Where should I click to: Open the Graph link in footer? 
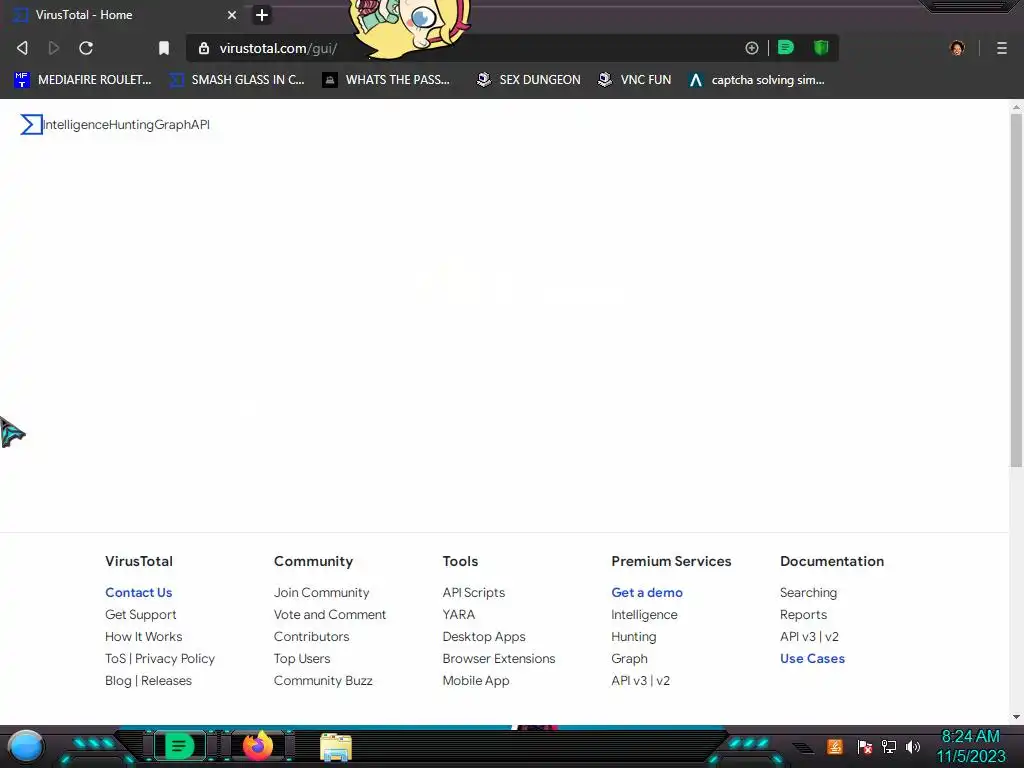click(629, 658)
